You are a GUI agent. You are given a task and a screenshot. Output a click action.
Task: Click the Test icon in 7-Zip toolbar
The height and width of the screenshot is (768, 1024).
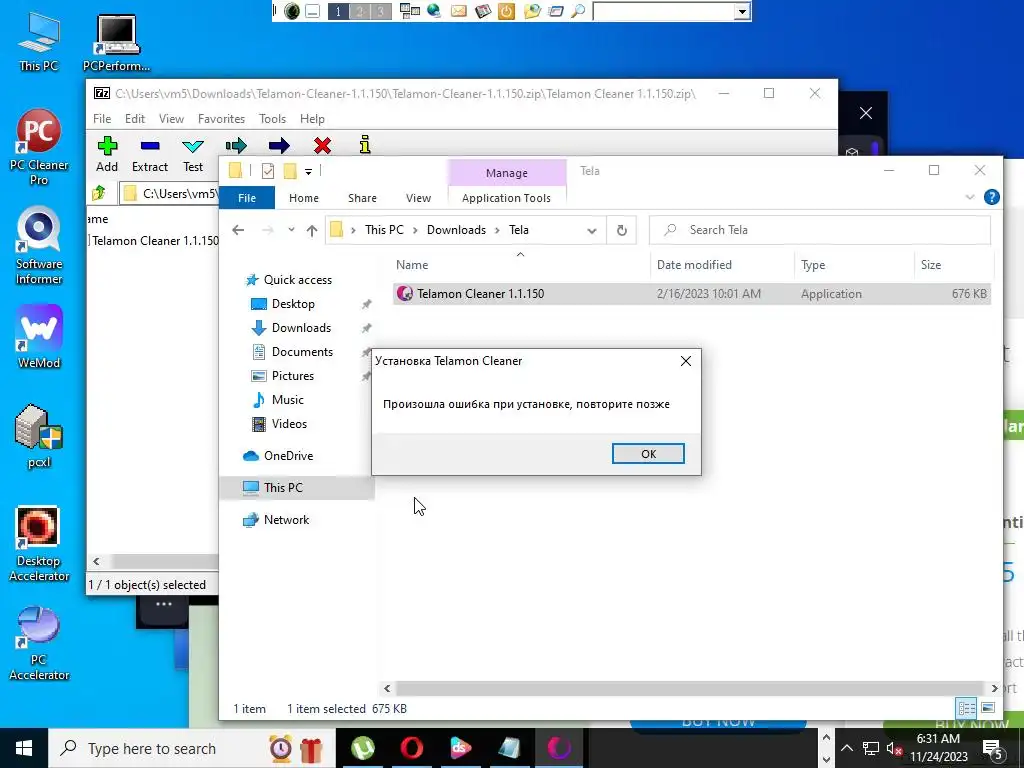pos(193,146)
